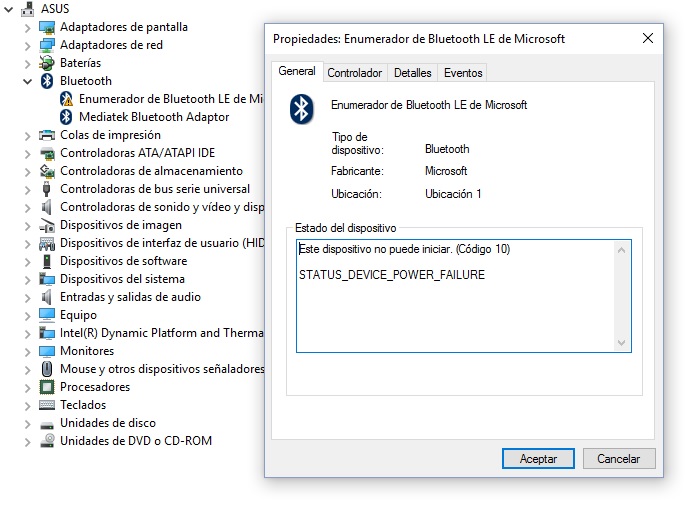Click the Intel Dynamic Platform icon

pyautogui.click(x=46, y=333)
